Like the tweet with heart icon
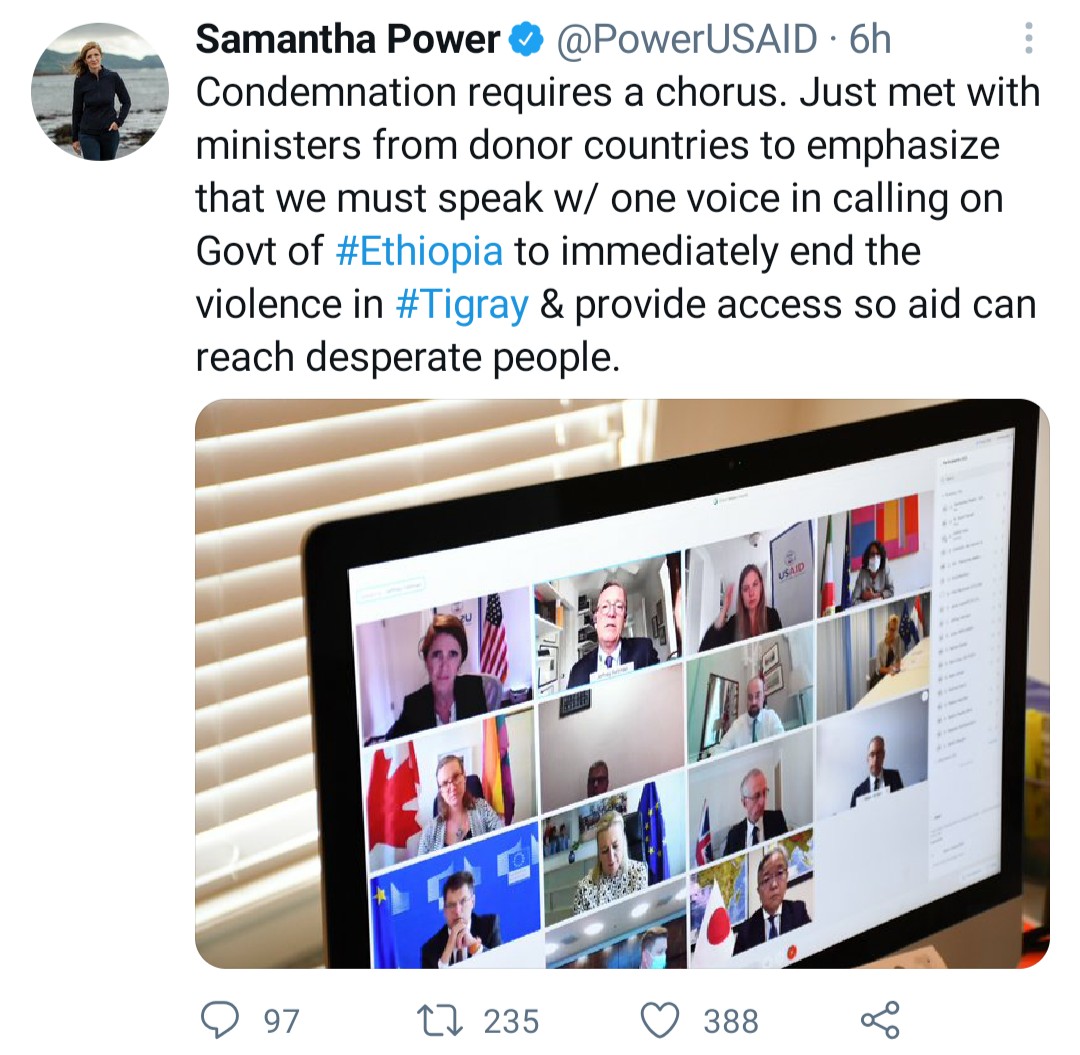The height and width of the screenshot is (1055, 1080). tap(660, 1021)
